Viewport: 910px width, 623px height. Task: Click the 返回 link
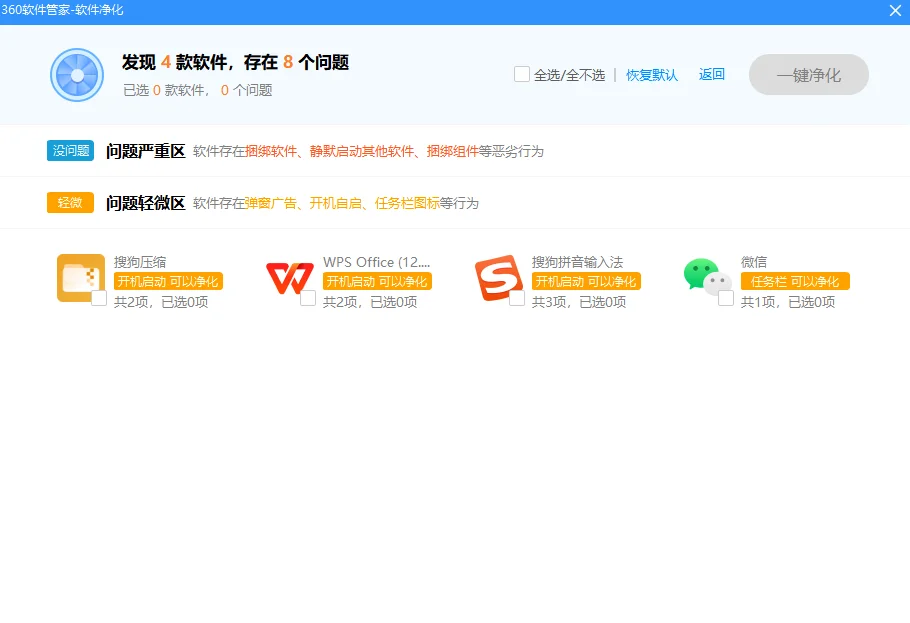click(x=711, y=74)
